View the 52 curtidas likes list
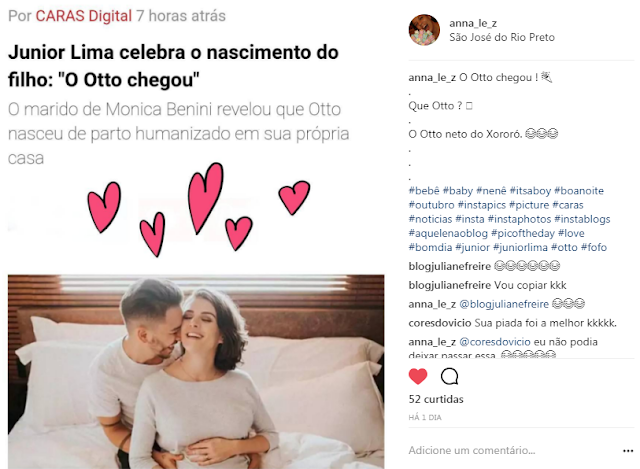 (436, 399)
